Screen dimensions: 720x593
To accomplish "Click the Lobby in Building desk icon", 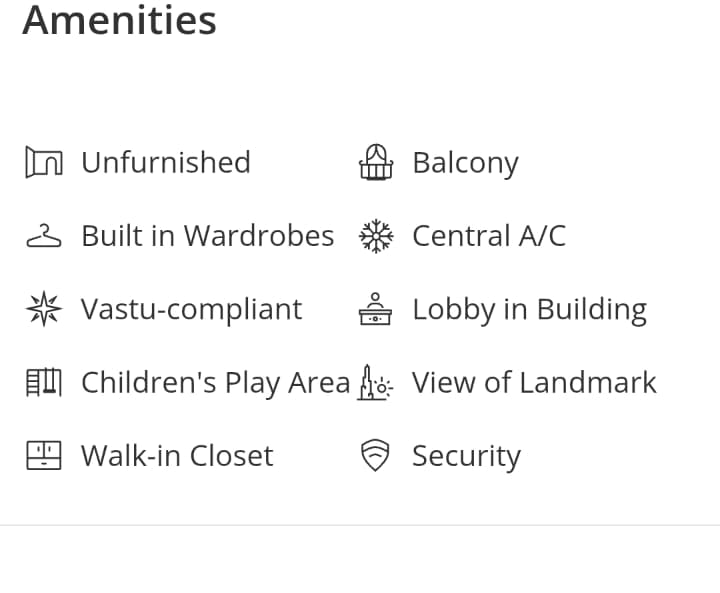I will point(376,309).
